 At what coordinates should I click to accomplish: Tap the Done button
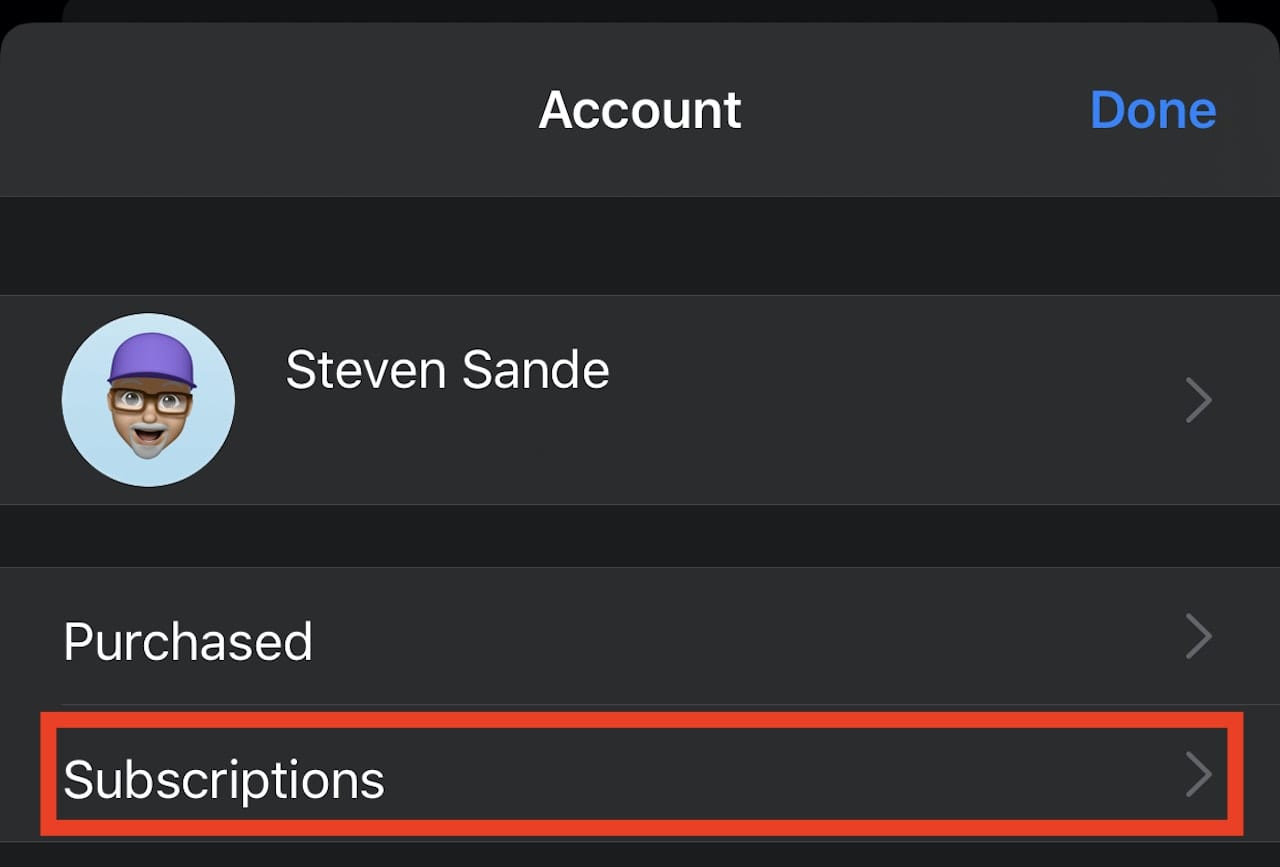point(1152,110)
